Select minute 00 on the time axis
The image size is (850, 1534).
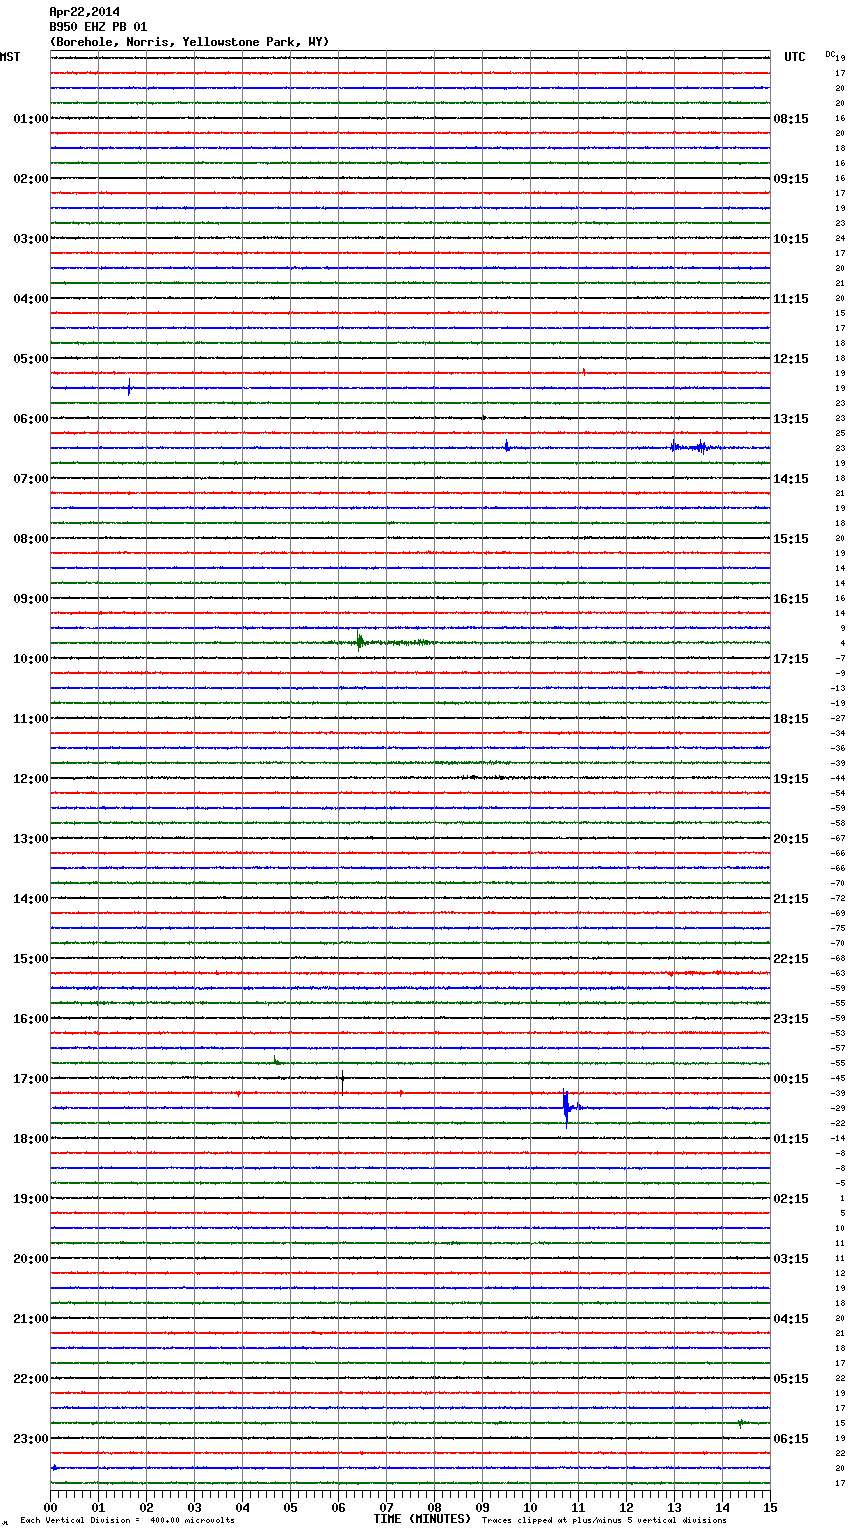51,1507
